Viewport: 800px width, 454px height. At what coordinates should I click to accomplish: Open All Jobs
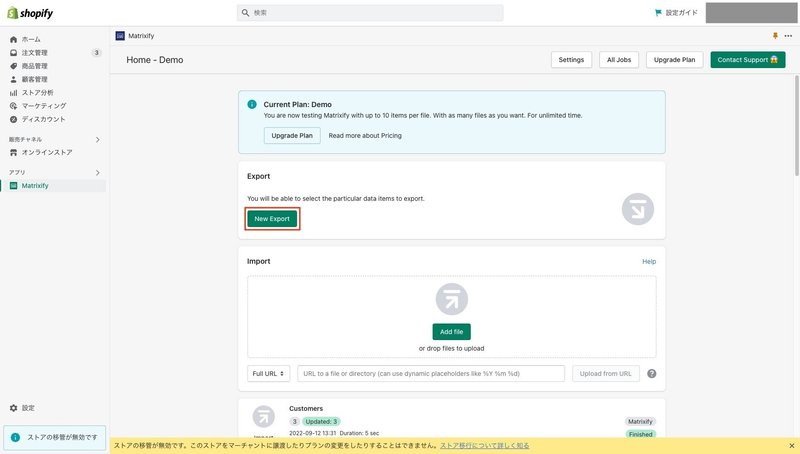619,60
